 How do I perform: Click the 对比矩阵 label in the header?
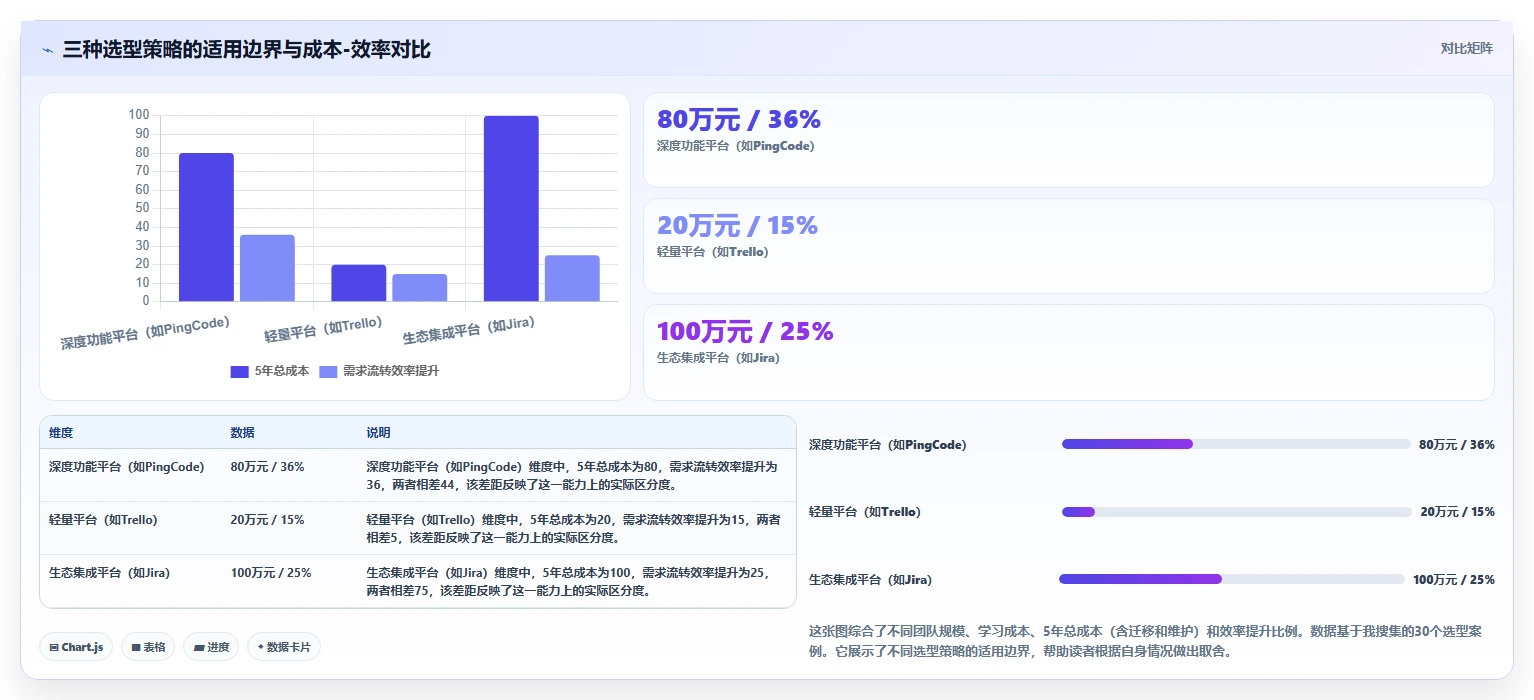click(1466, 49)
